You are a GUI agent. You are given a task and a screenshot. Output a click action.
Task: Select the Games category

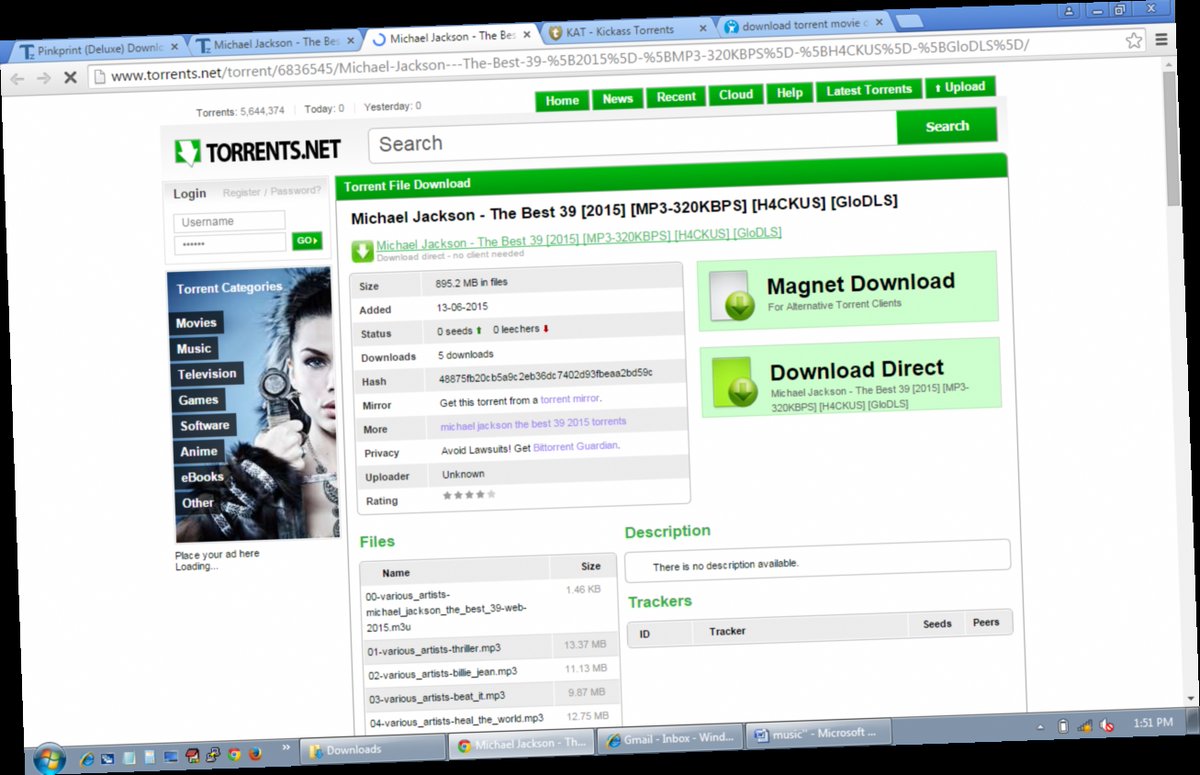tap(198, 400)
